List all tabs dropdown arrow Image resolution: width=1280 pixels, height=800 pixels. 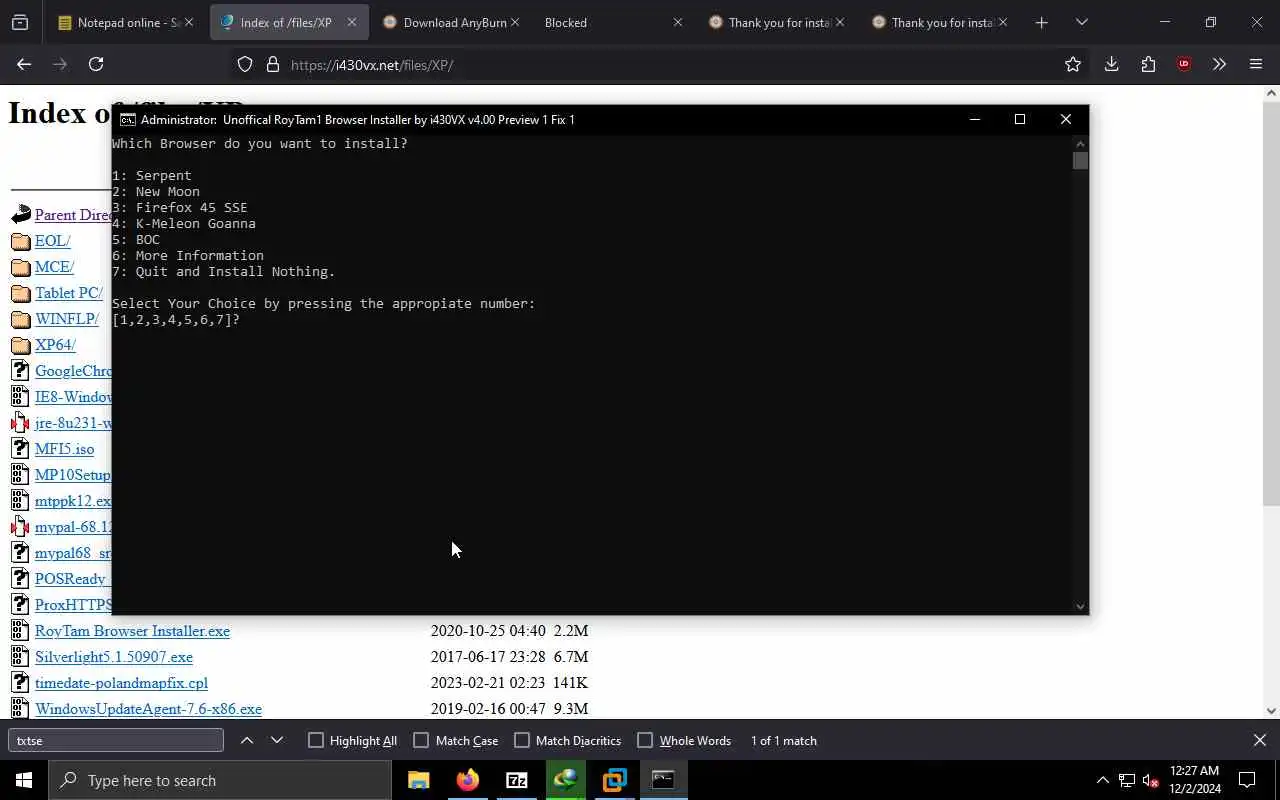(x=1081, y=22)
